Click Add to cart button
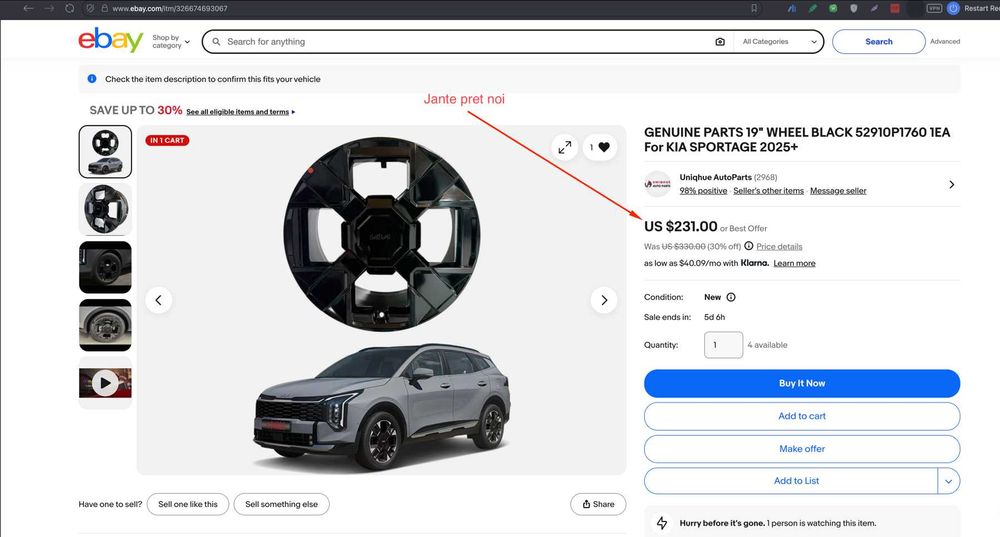This screenshot has height=537, width=1000. coord(802,416)
